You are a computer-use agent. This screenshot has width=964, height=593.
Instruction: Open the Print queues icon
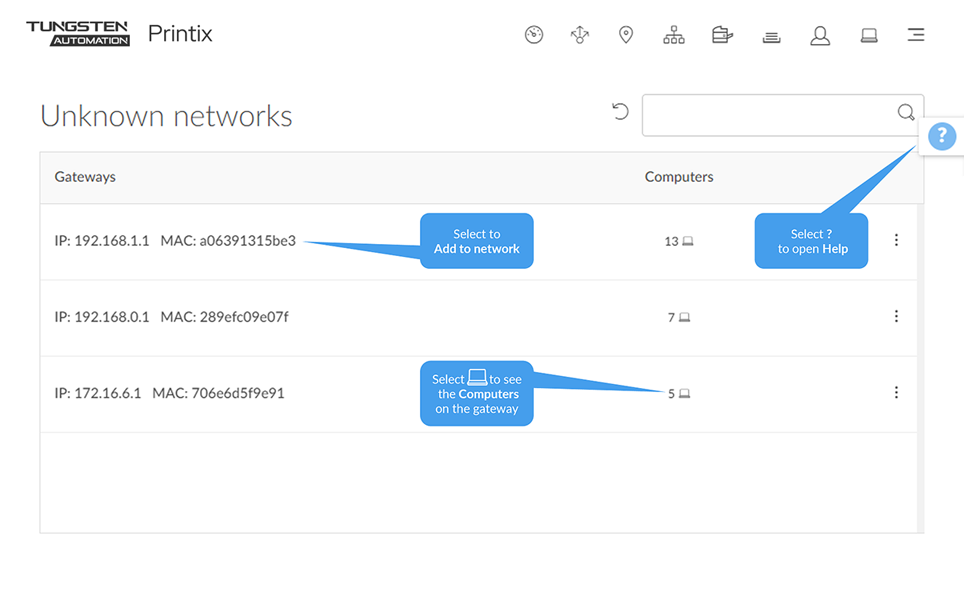click(x=771, y=37)
